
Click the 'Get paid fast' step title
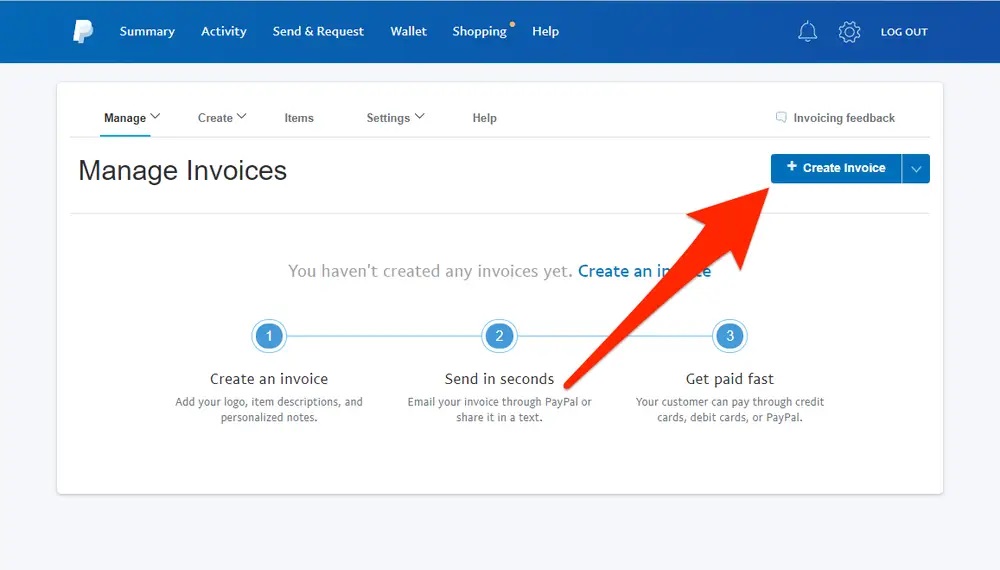[x=730, y=379]
